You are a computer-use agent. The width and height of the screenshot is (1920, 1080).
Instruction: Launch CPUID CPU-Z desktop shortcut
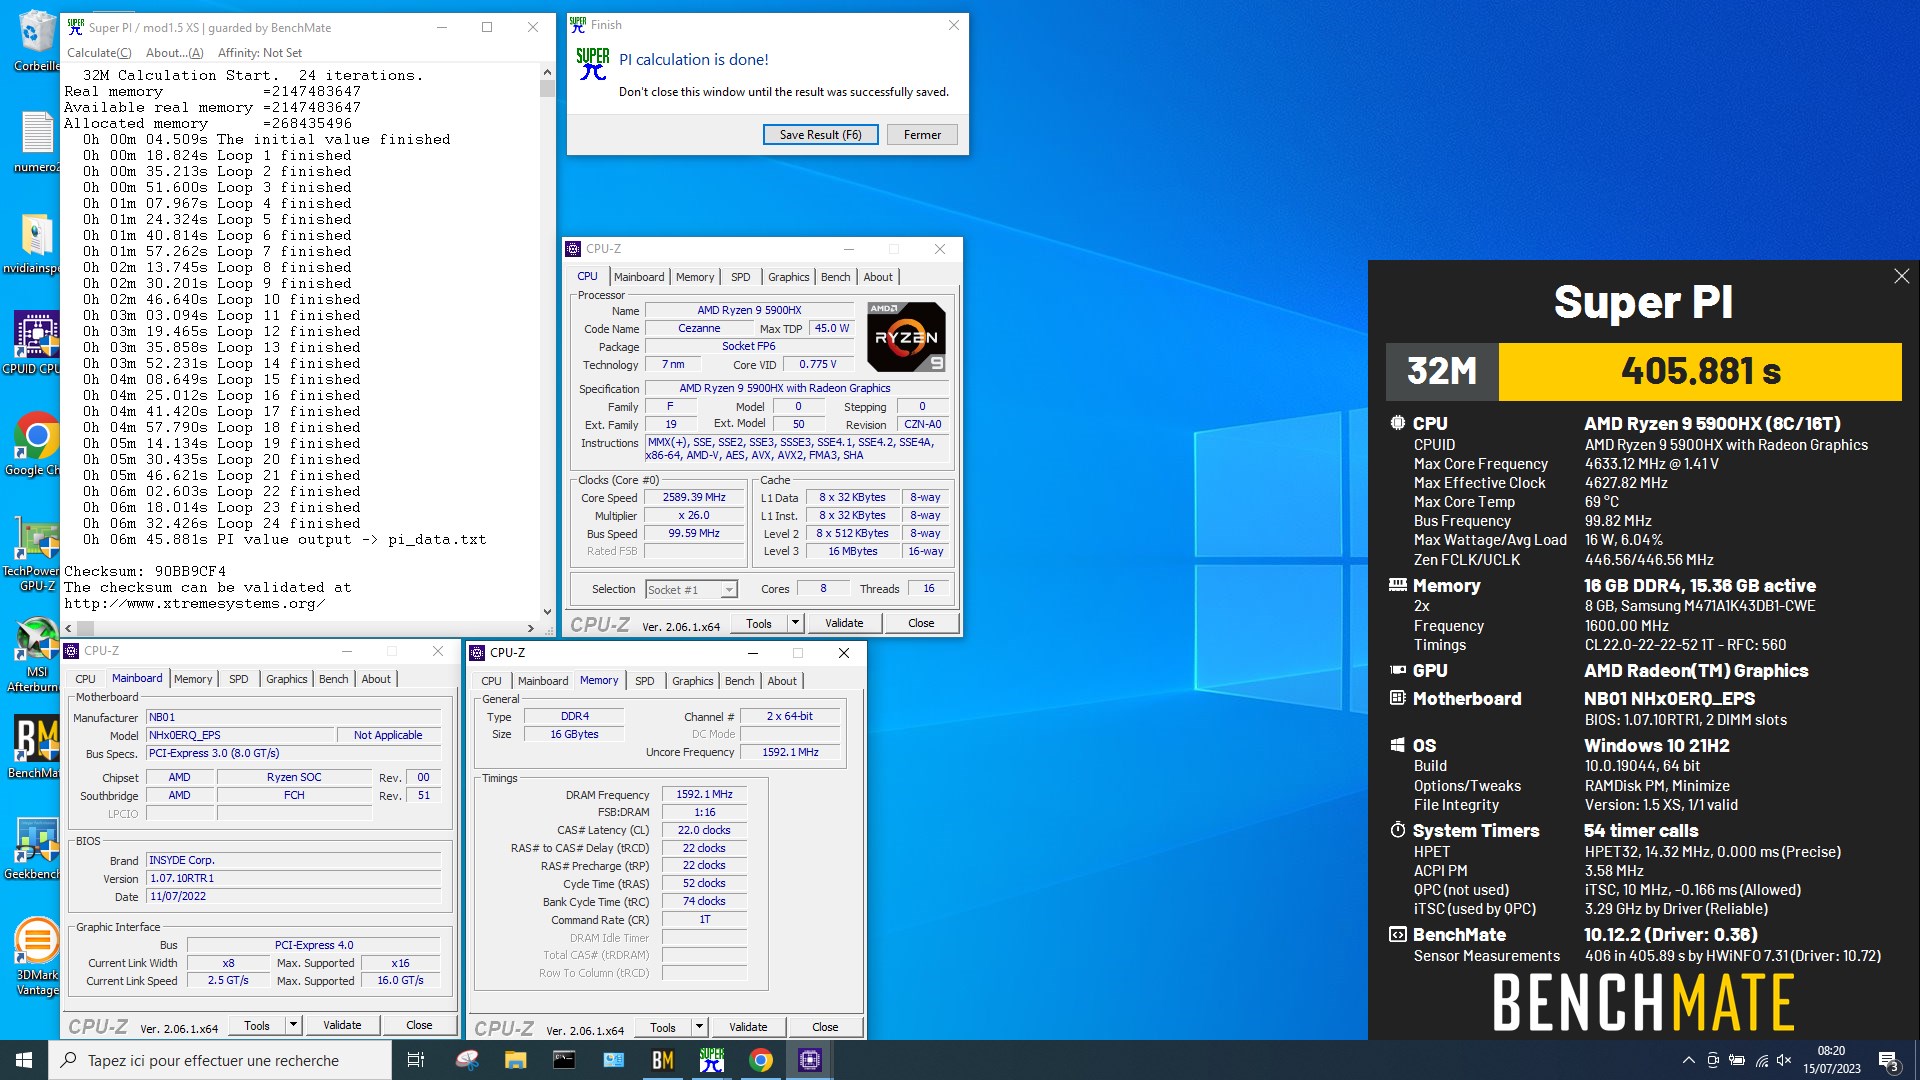coord(36,343)
